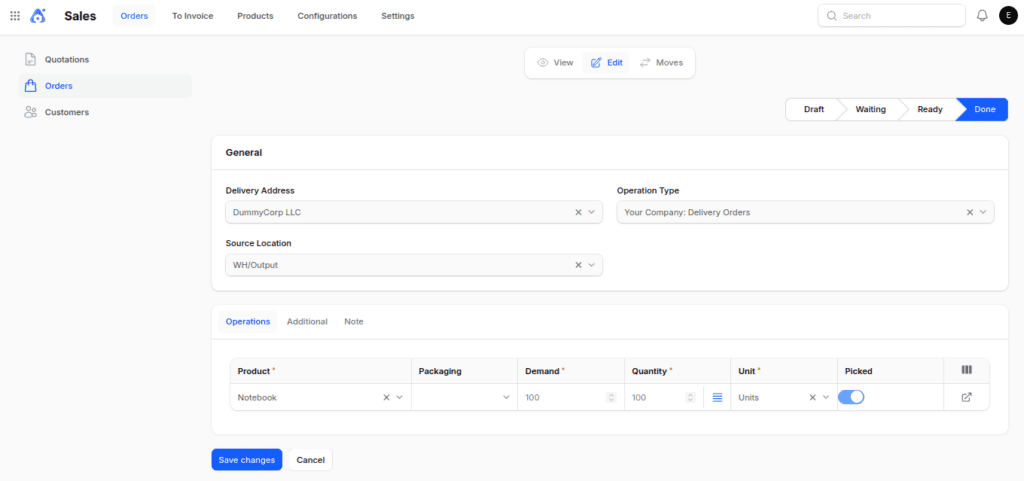The width and height of the screenshot is (1024, 481).
Task: Open the Products menu
Action: pyautogui.click(x=255, y=16)
